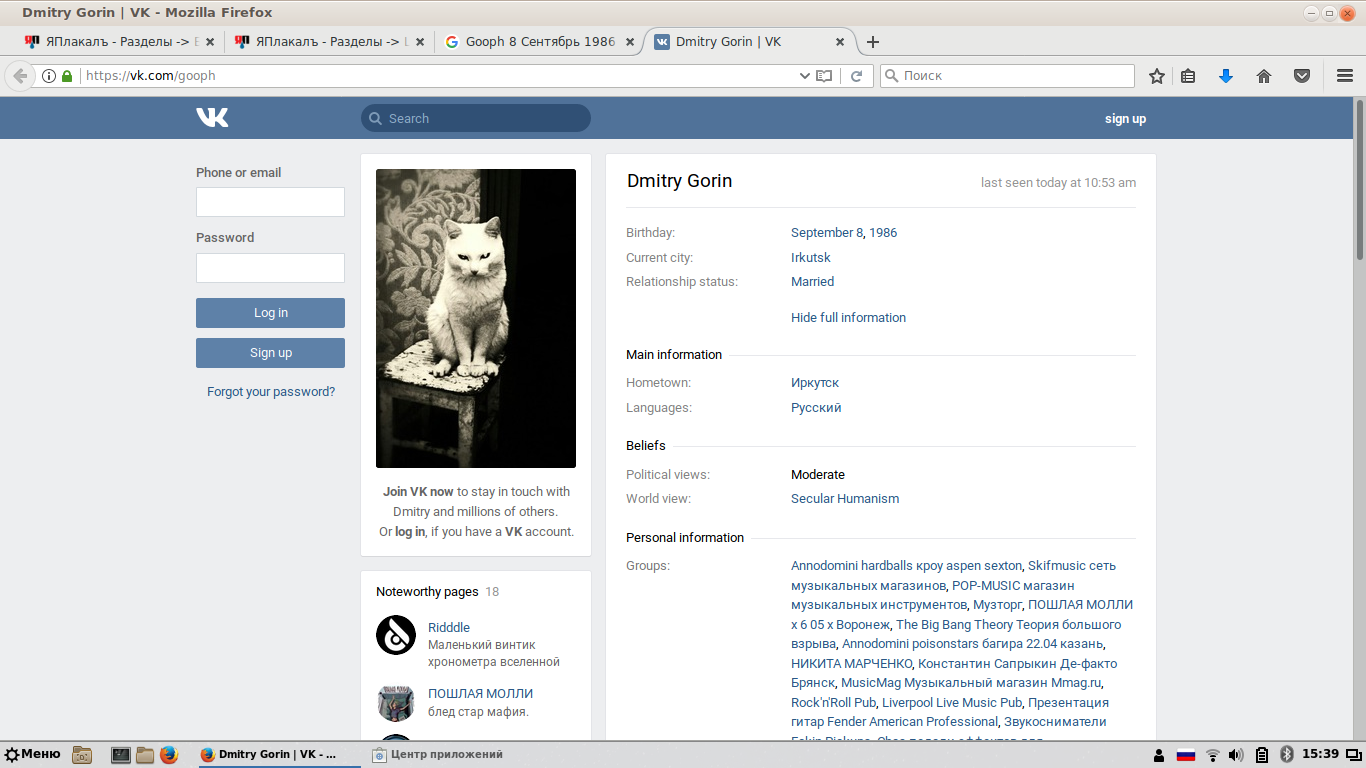Switch to Центр приложений taskbar window

click(437, 755)
